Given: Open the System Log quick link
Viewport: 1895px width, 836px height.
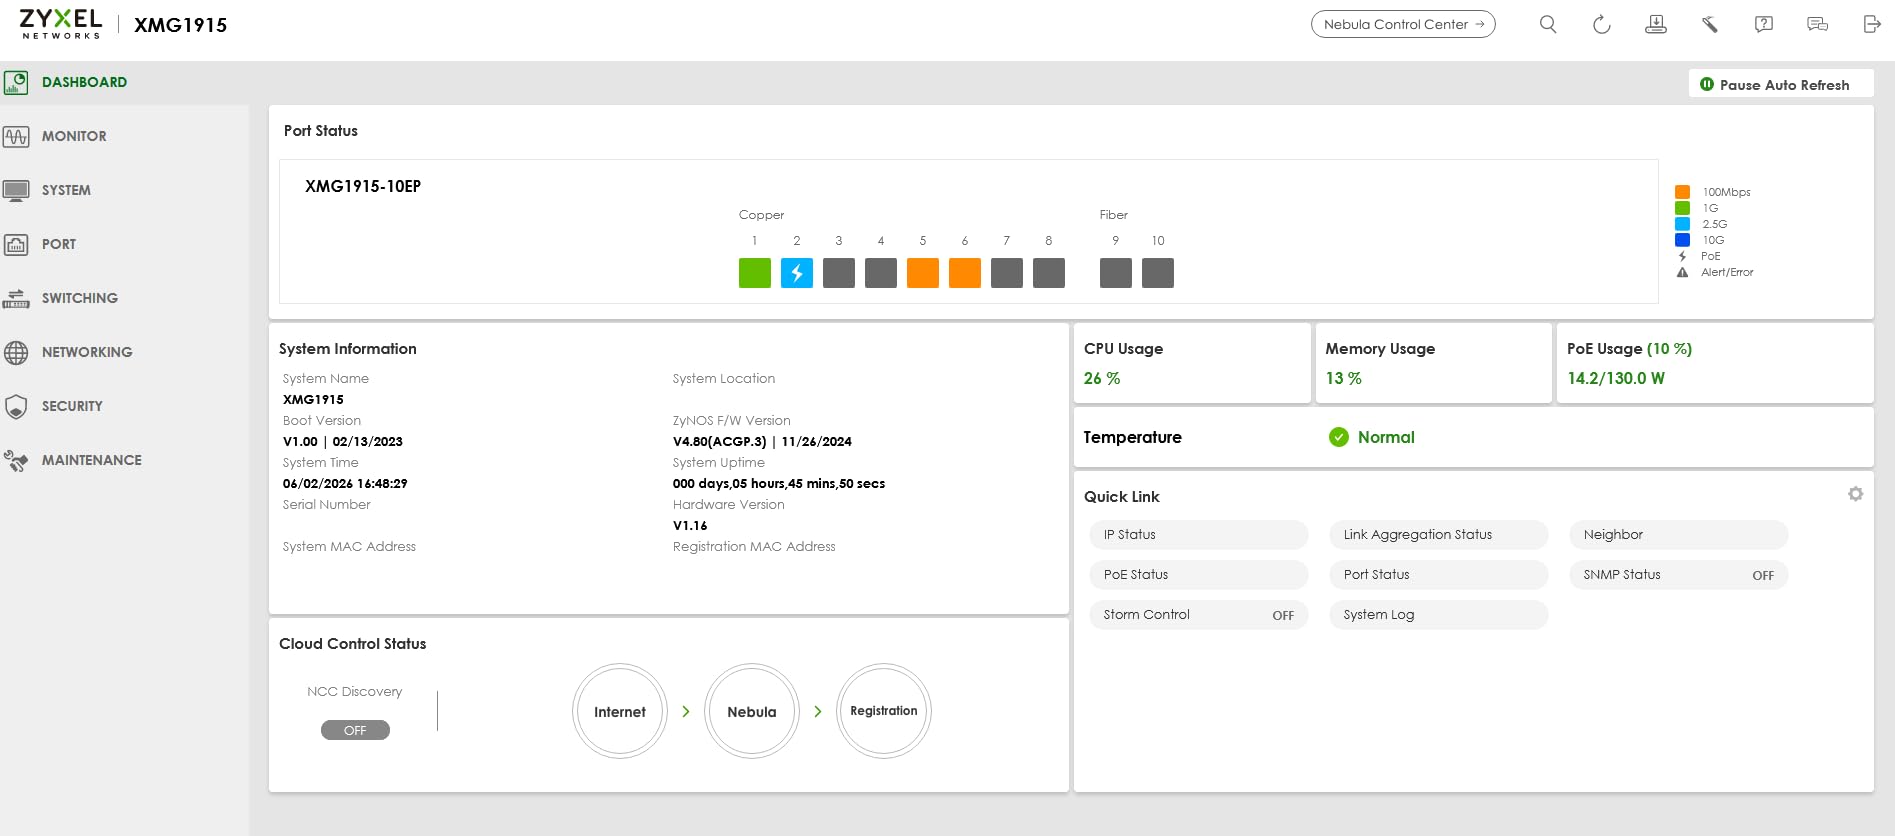Looking at the screenshot, I should tap(1438, 615).
